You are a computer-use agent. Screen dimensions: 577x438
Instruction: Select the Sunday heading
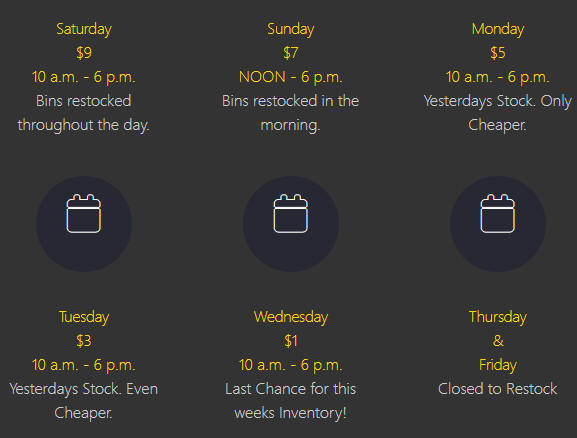coord(291,29)
